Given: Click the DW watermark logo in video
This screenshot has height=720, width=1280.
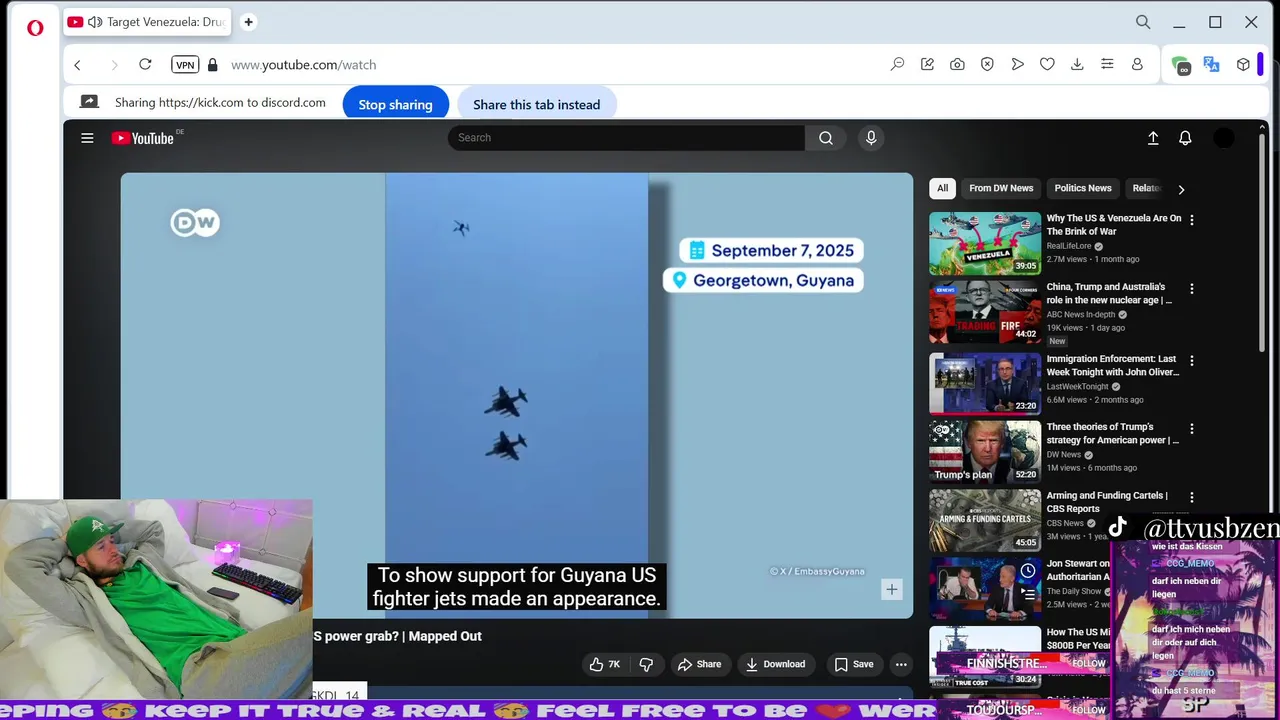Looking at the screenshot, I should tap(195, 222).
